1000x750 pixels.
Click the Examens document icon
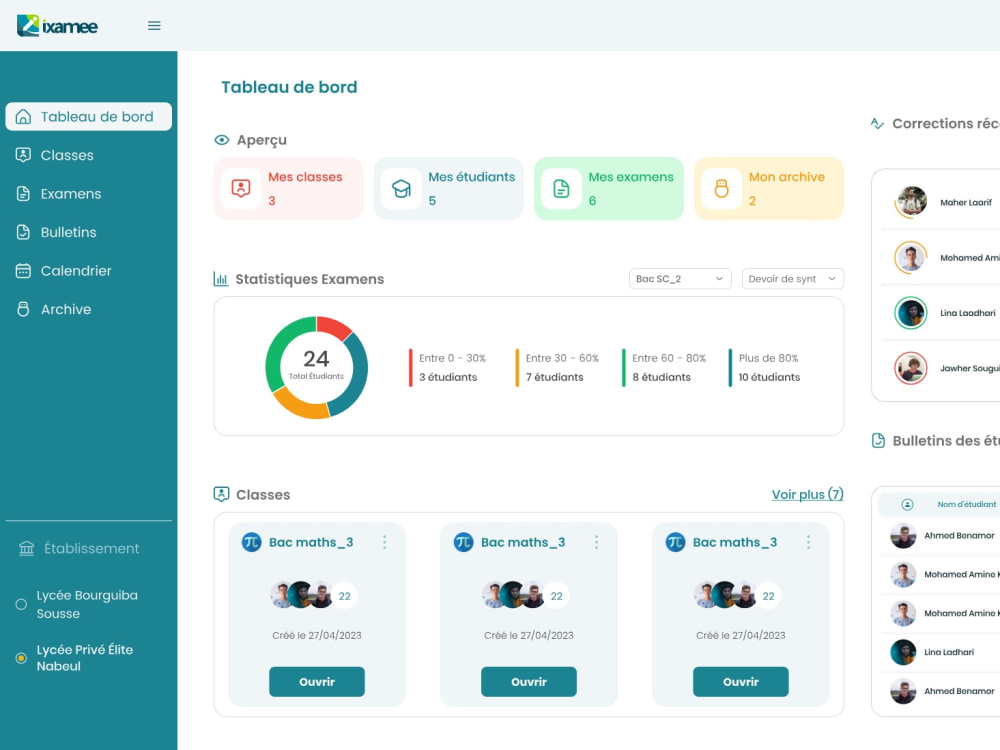pos(23,194)
